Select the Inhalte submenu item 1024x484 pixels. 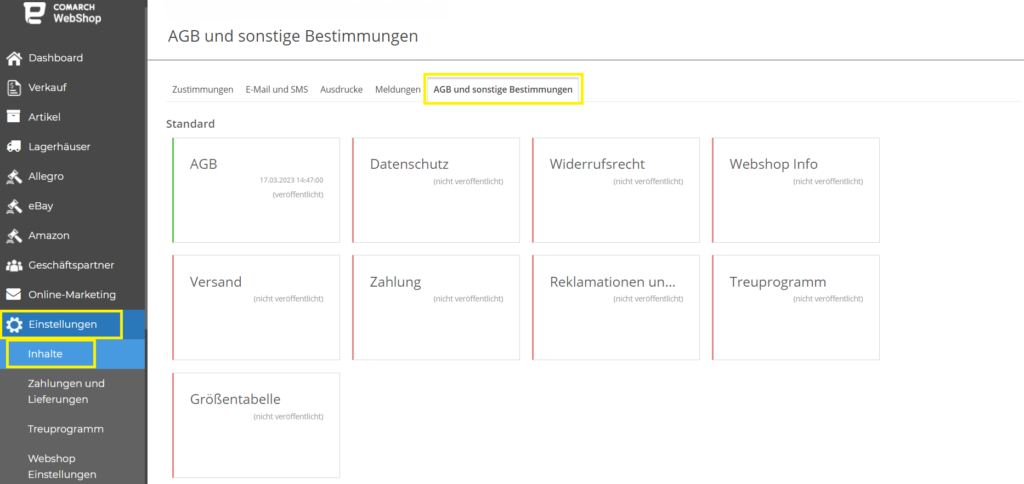(73, 354)
